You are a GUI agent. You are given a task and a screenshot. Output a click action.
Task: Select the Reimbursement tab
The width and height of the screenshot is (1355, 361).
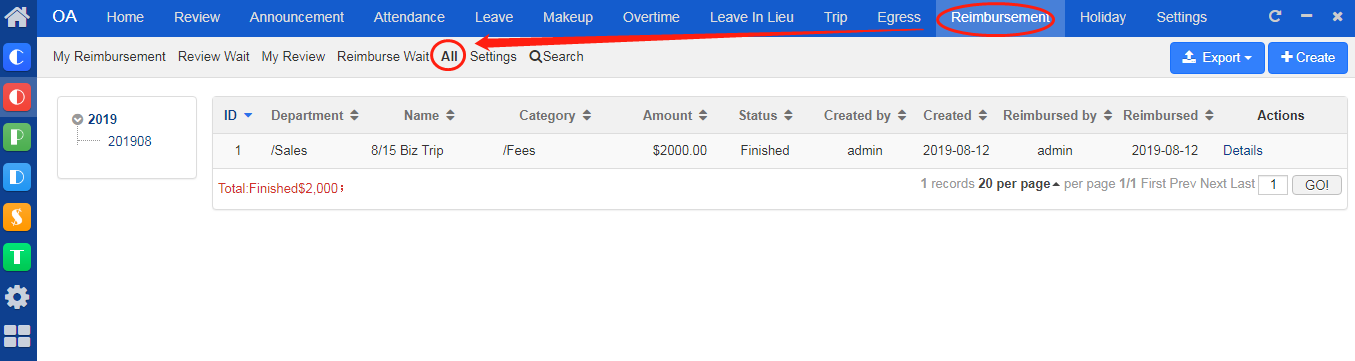tap(1000, 17)
